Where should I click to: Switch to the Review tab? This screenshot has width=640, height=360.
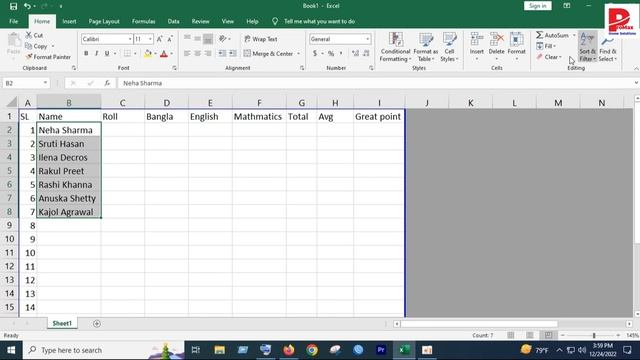200,21
